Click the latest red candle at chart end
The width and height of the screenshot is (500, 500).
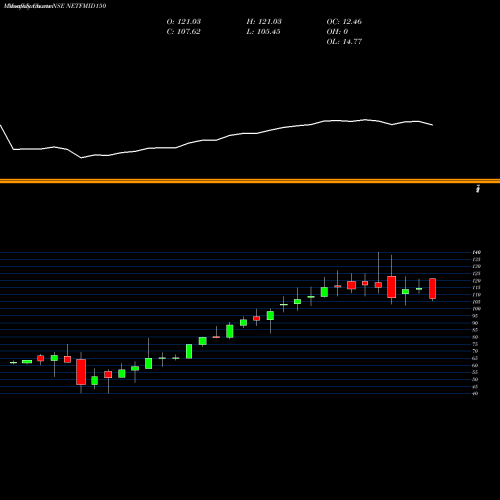pos(432,289)
